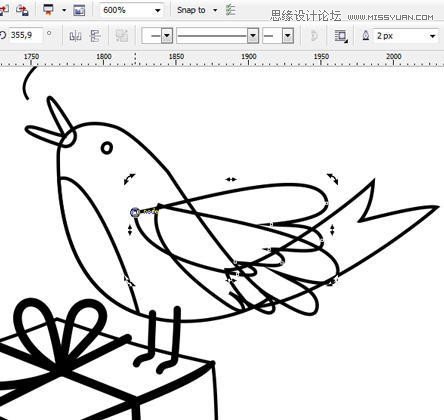This screenshot has width=444, height=420.
Task: Click the top-left rotation handle on the wing selection
Action: click(x=129, y=179)
